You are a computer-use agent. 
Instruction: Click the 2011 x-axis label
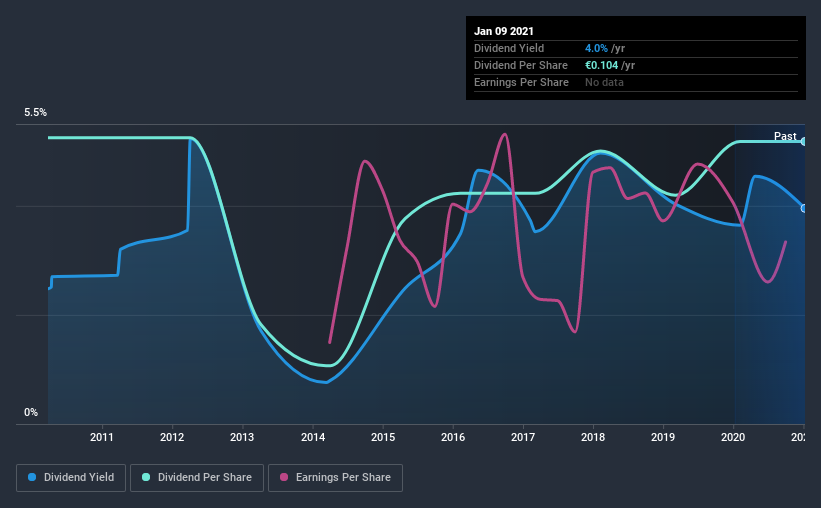pos(102,437)
